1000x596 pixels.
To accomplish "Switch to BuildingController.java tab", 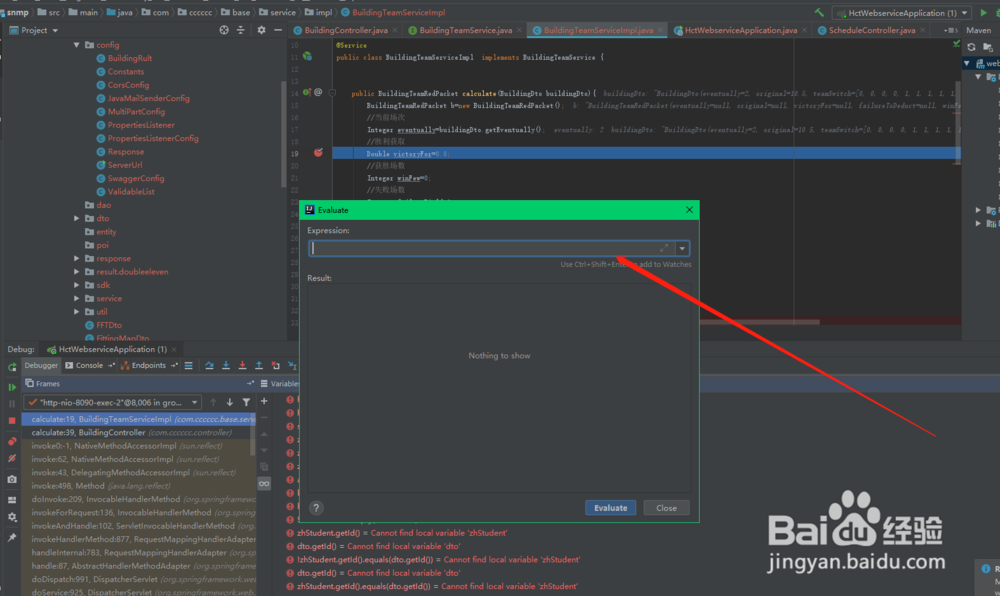I will [346, 30].
